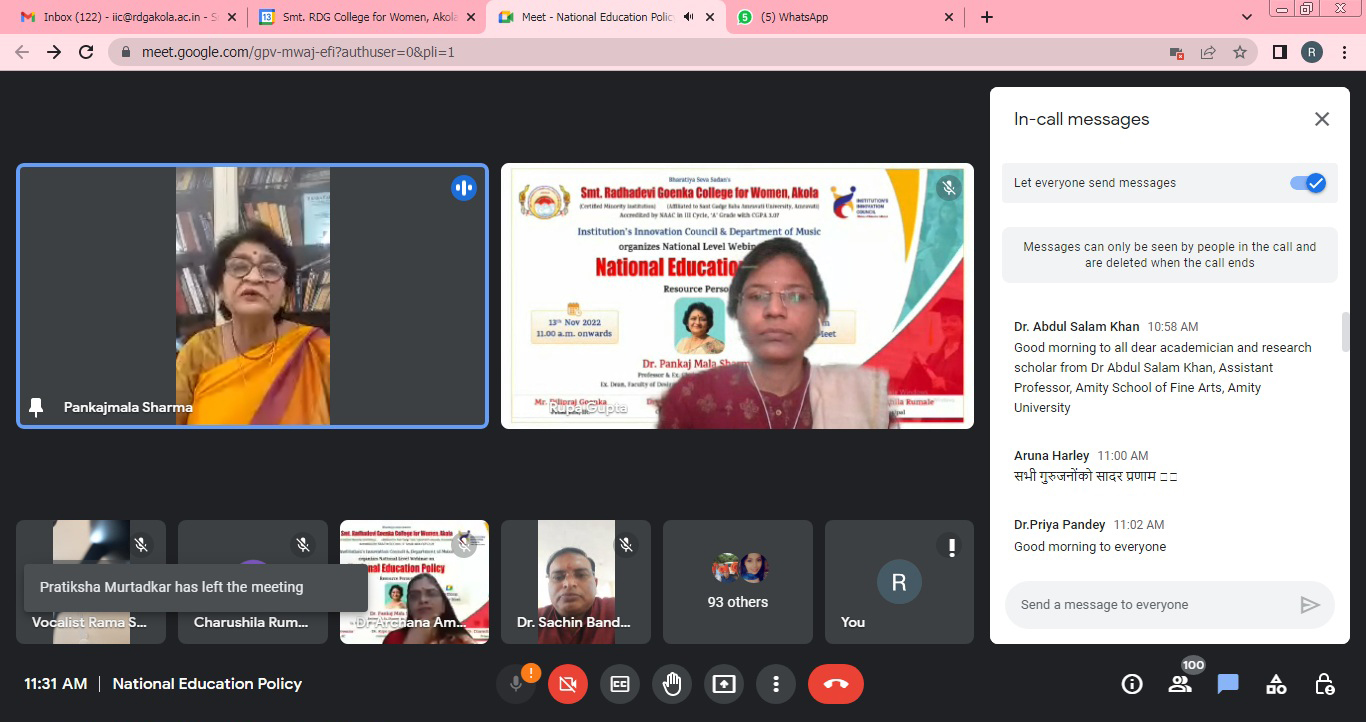Expand the 93 others participant tile
This screenshot has width=1366, height=722.
(739, 582)
